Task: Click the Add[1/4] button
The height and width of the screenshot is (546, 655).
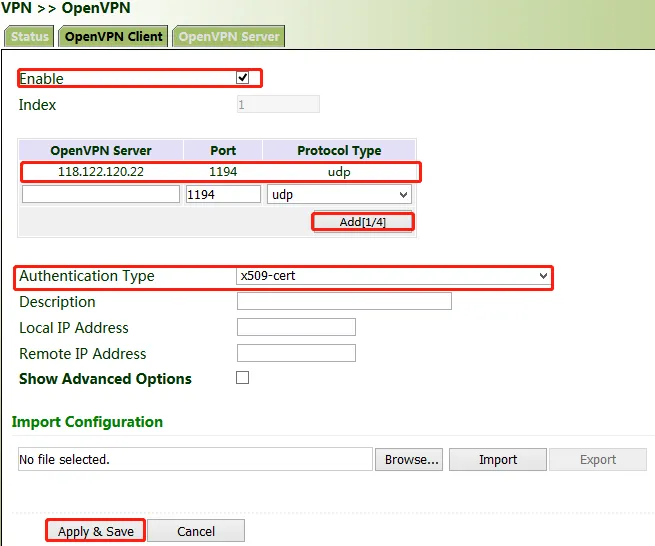Action: point(363,222)
